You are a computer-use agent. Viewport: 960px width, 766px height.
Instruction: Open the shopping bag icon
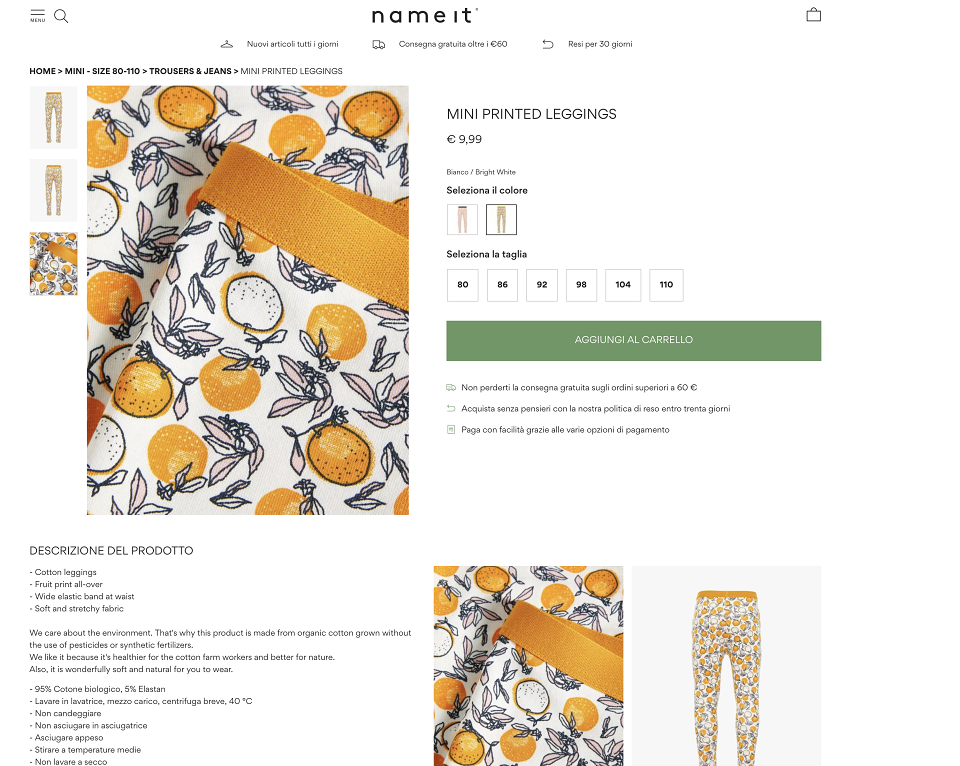[814, 15]
